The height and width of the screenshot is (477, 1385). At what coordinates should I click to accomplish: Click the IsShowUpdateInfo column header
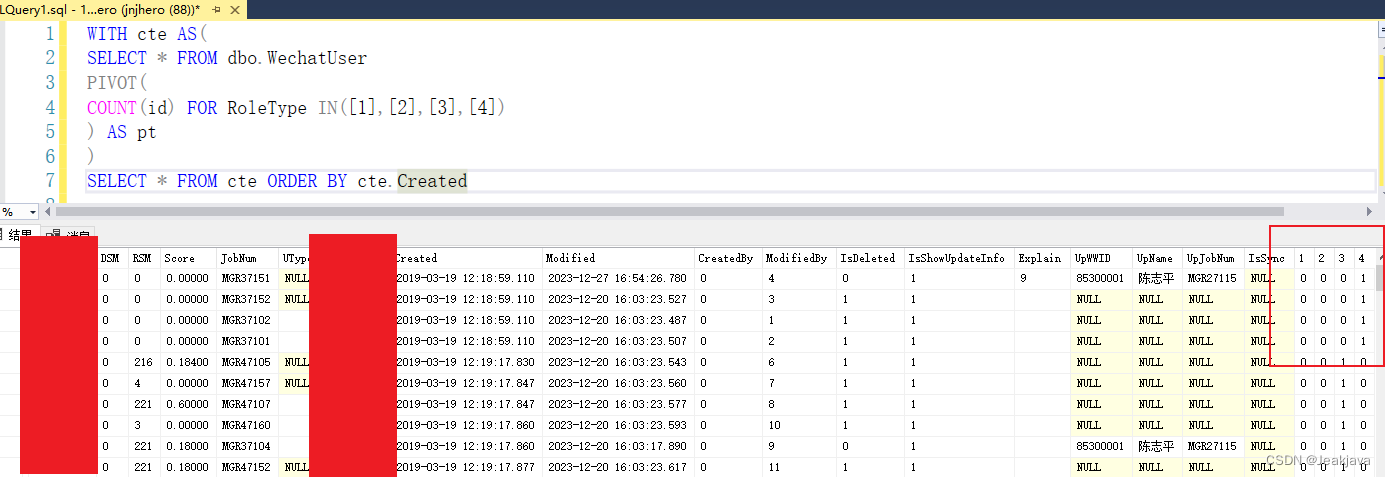point(959,258)
